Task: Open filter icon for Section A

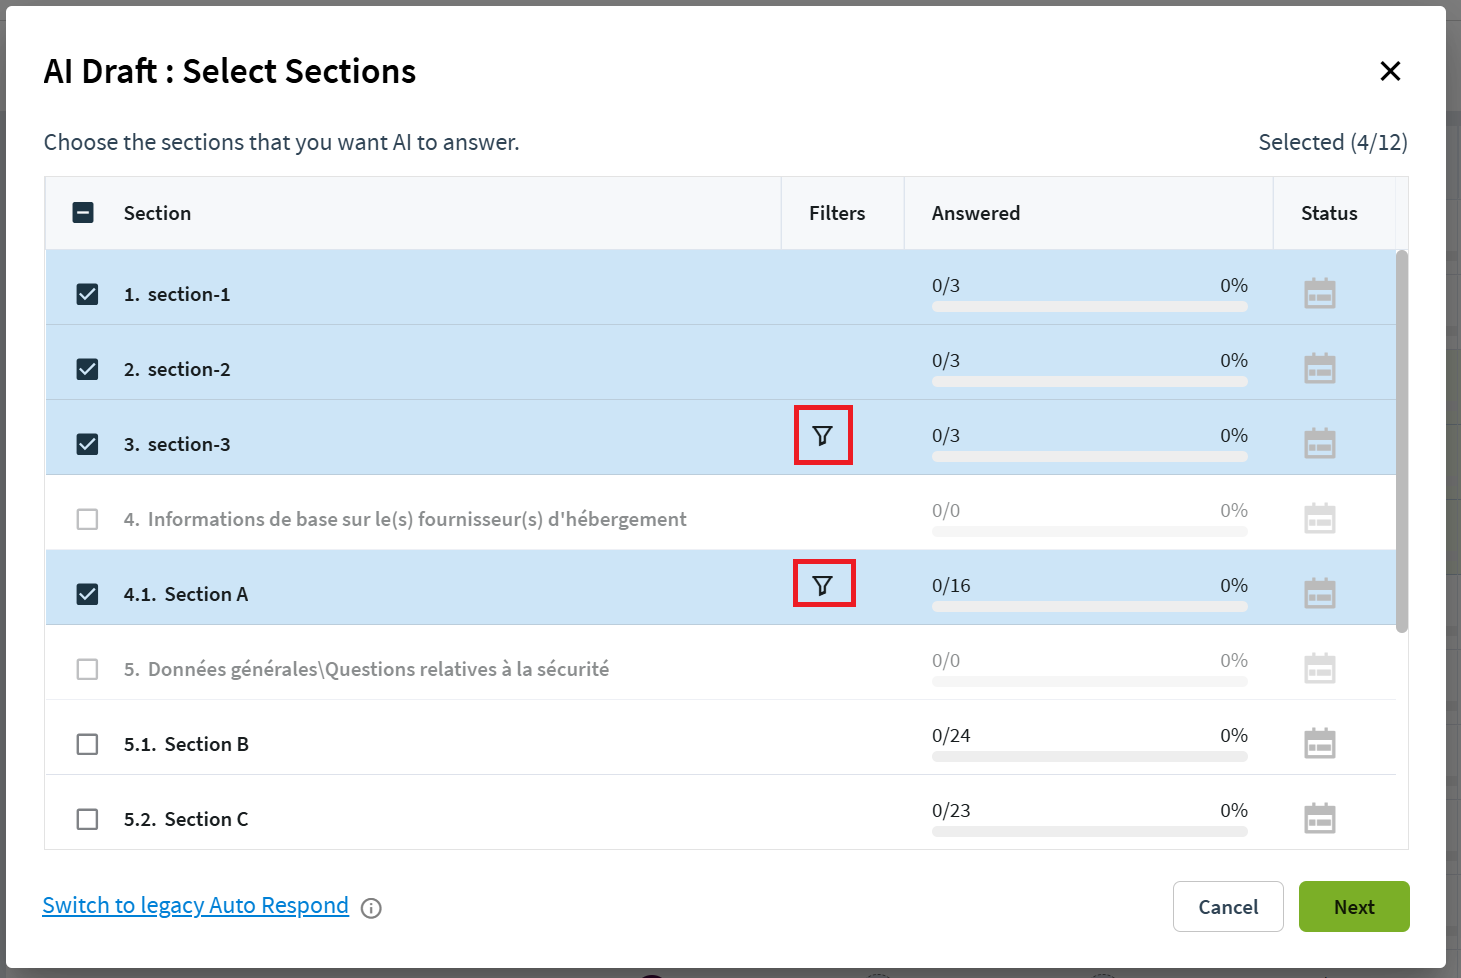Action: click(822, 585)
